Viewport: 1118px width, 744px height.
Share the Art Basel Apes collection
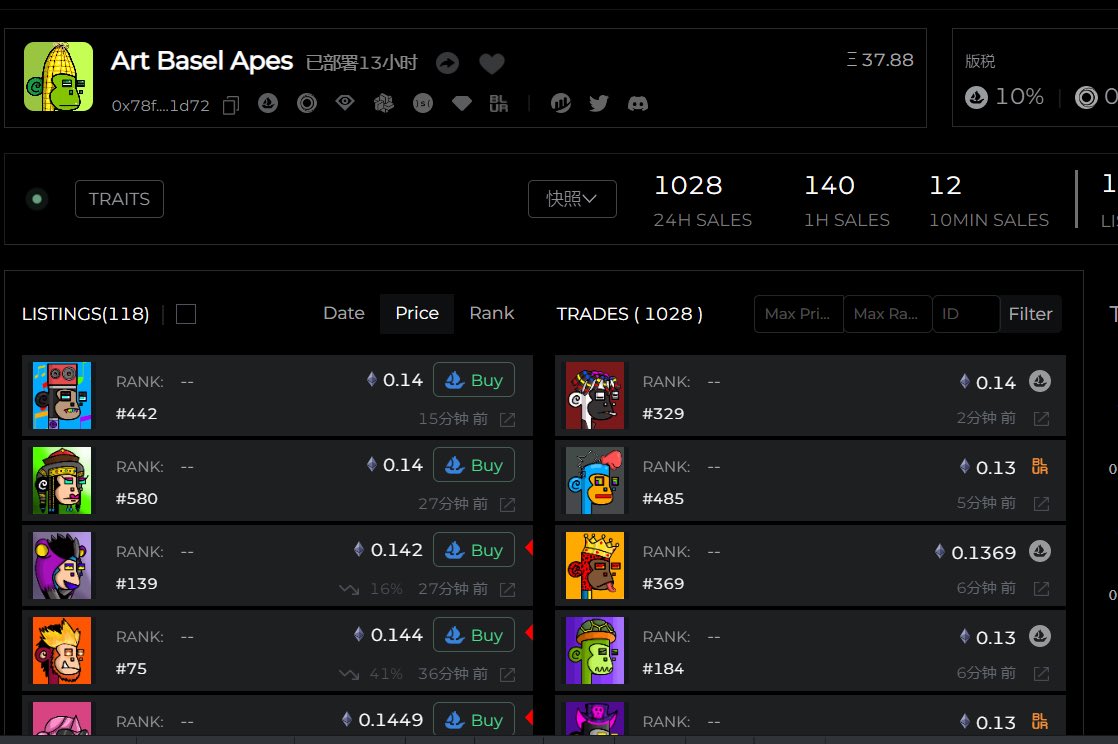pos(448,63)
